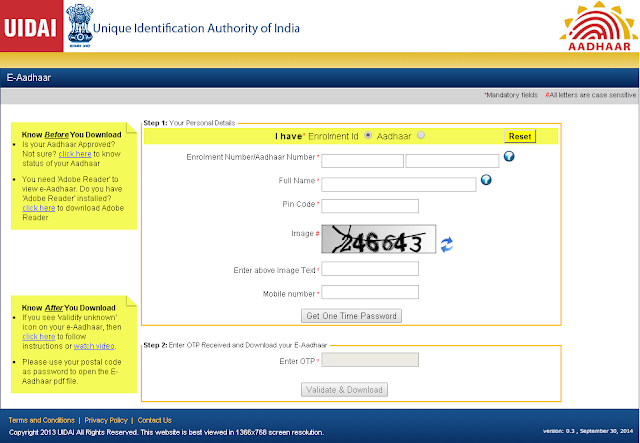Open 'click here' link for validity instructions
Viewport: 640px width, 443px height.
click(39, 336)
